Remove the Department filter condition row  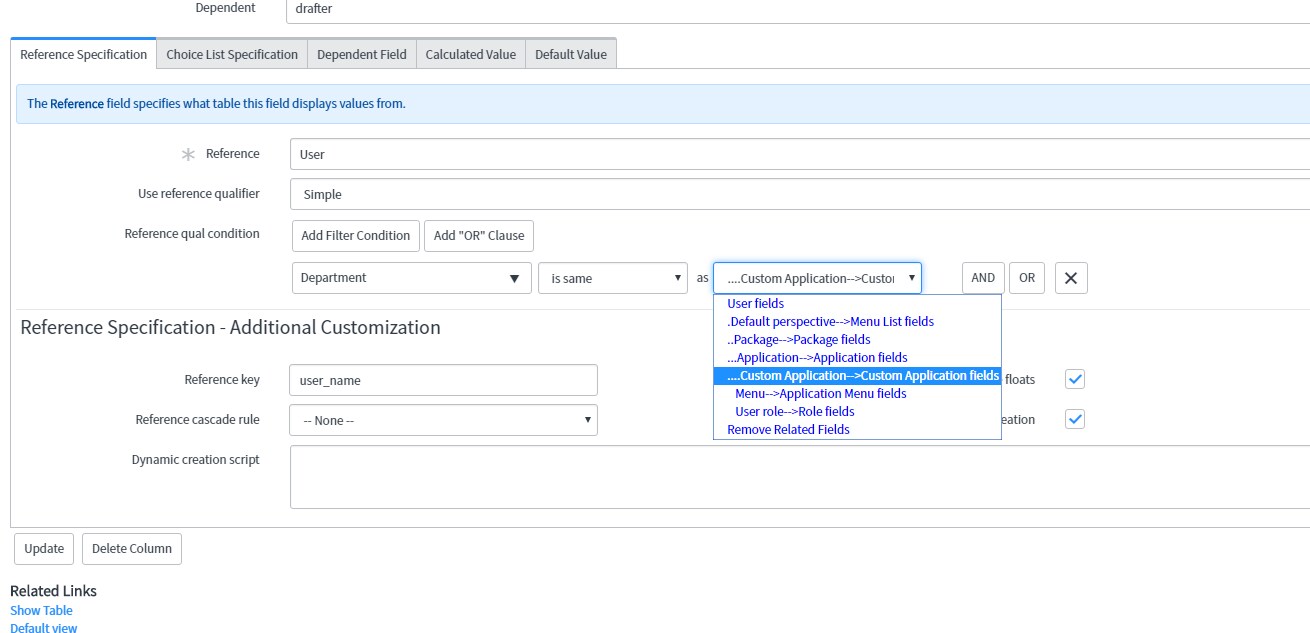click(1070, 278)
